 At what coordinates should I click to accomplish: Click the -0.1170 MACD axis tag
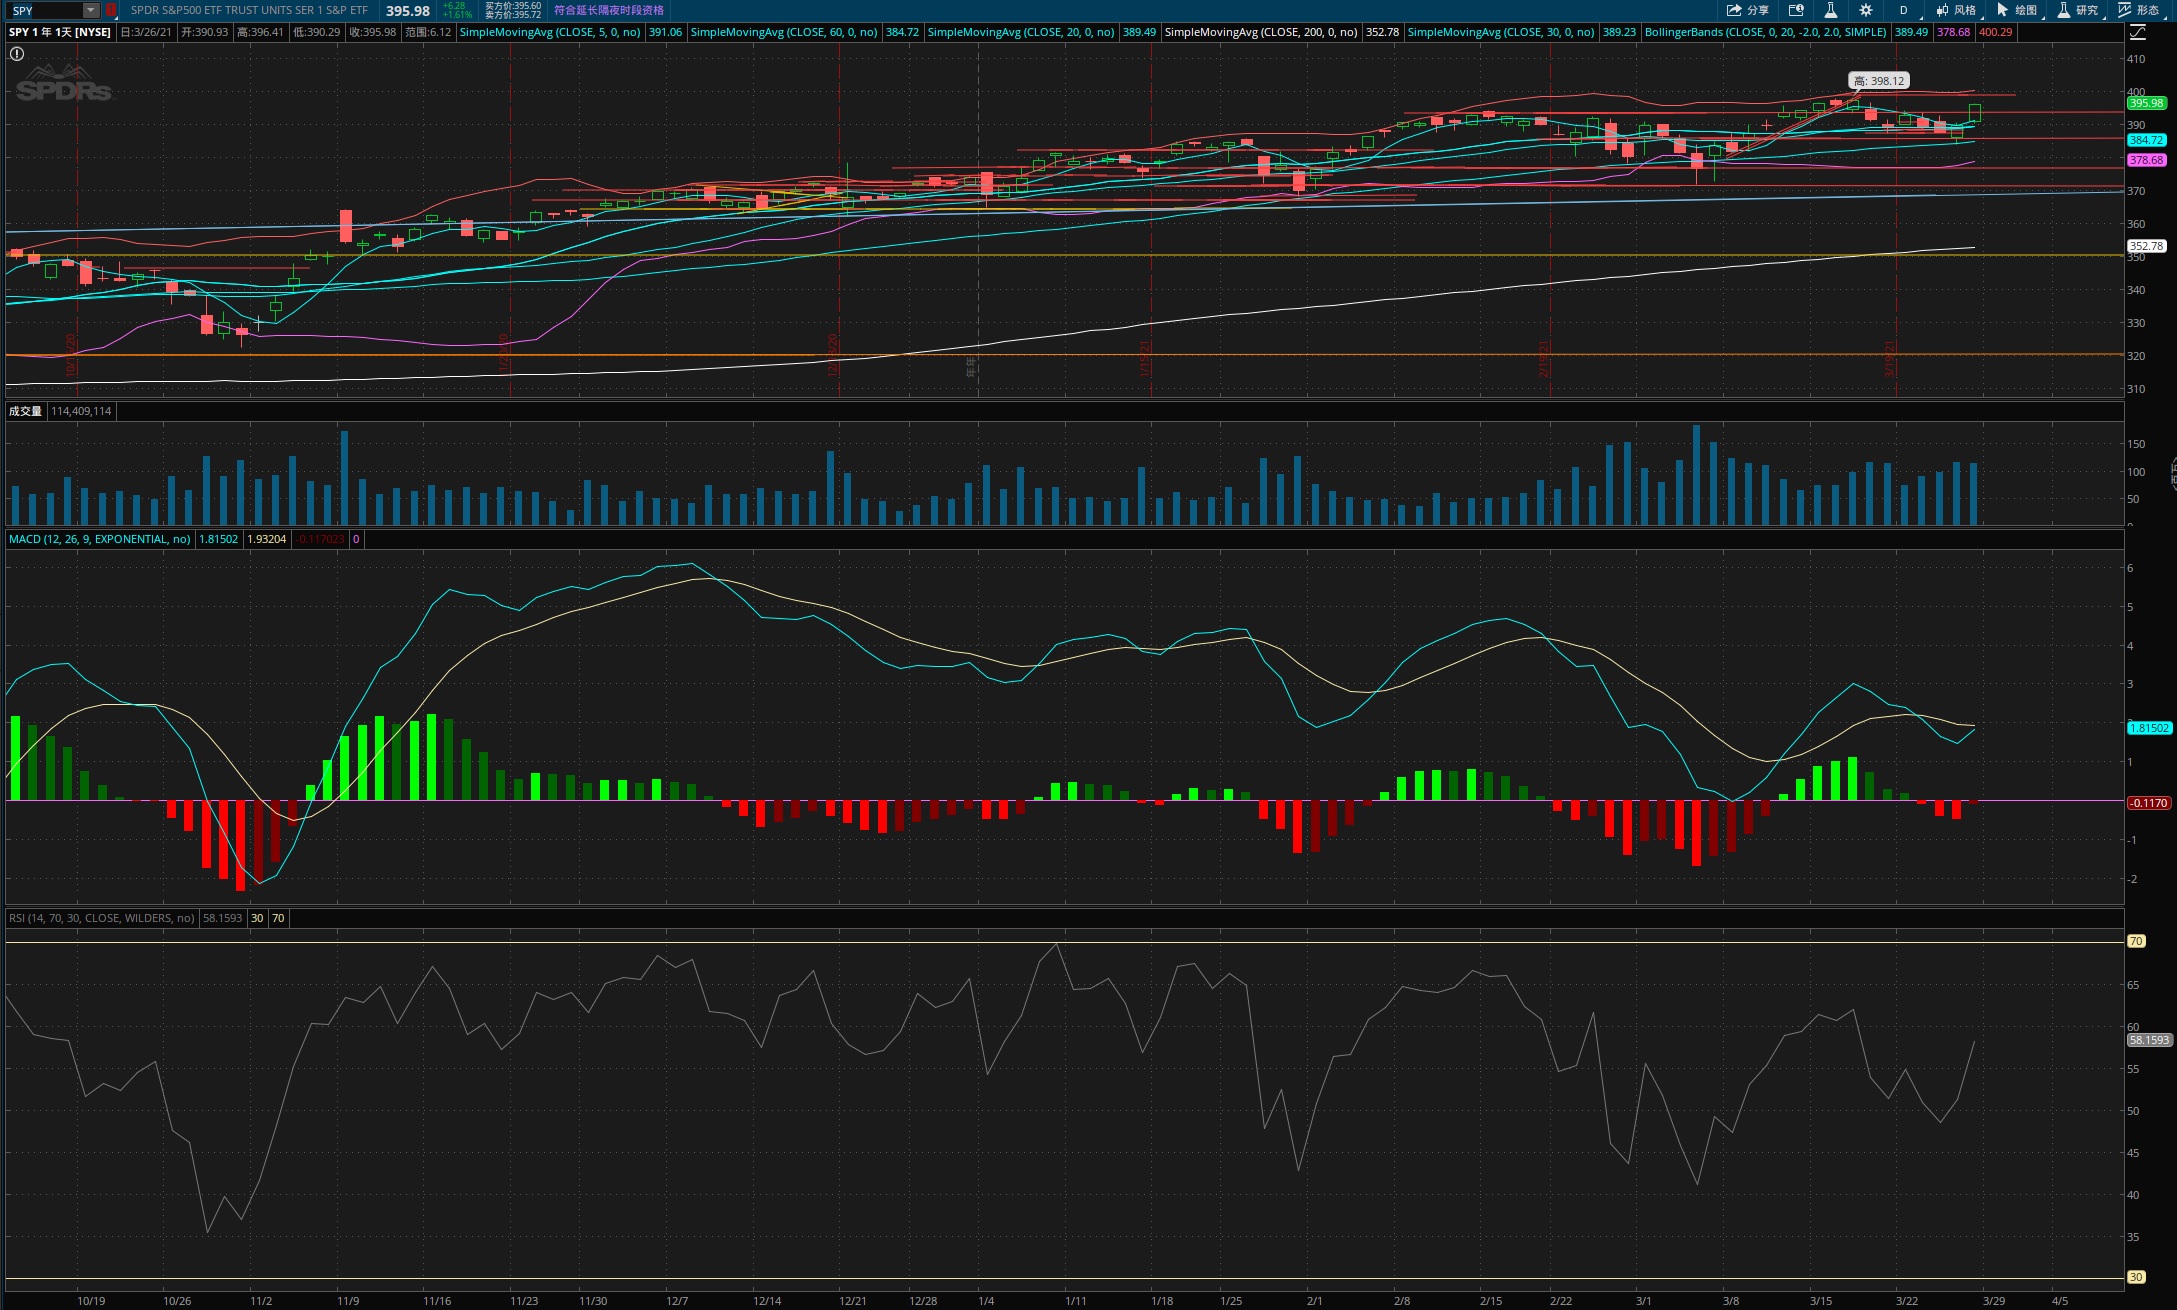tap(2148, 803)
